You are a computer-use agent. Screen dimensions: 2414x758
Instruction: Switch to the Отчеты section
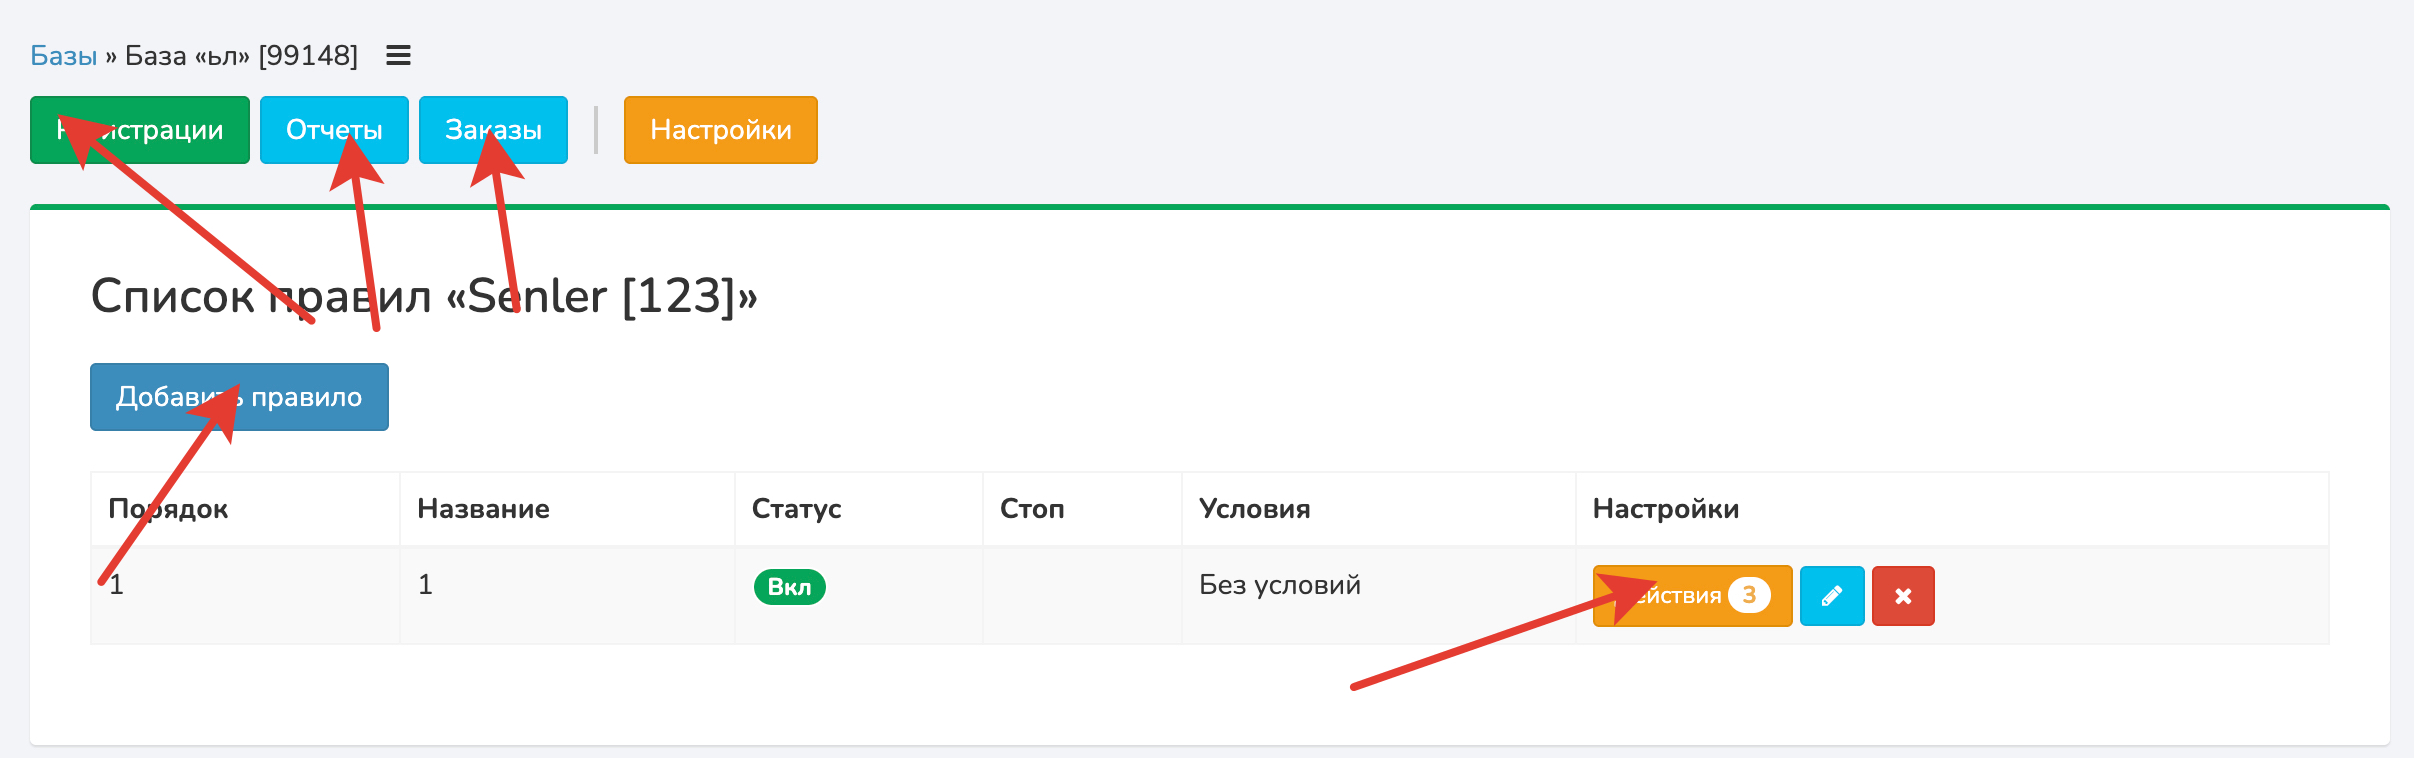(x=334, y=130)
